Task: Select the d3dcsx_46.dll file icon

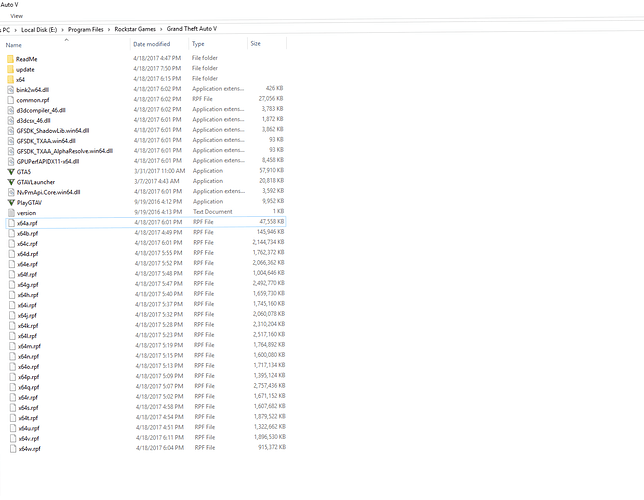Action: [x=11, y=120]
